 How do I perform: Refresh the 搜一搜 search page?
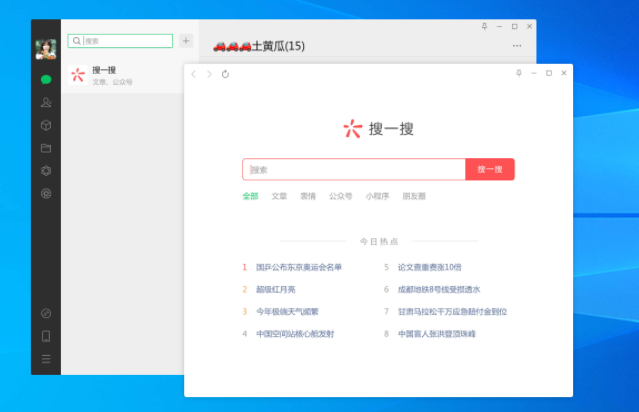(x=226, y=74)
